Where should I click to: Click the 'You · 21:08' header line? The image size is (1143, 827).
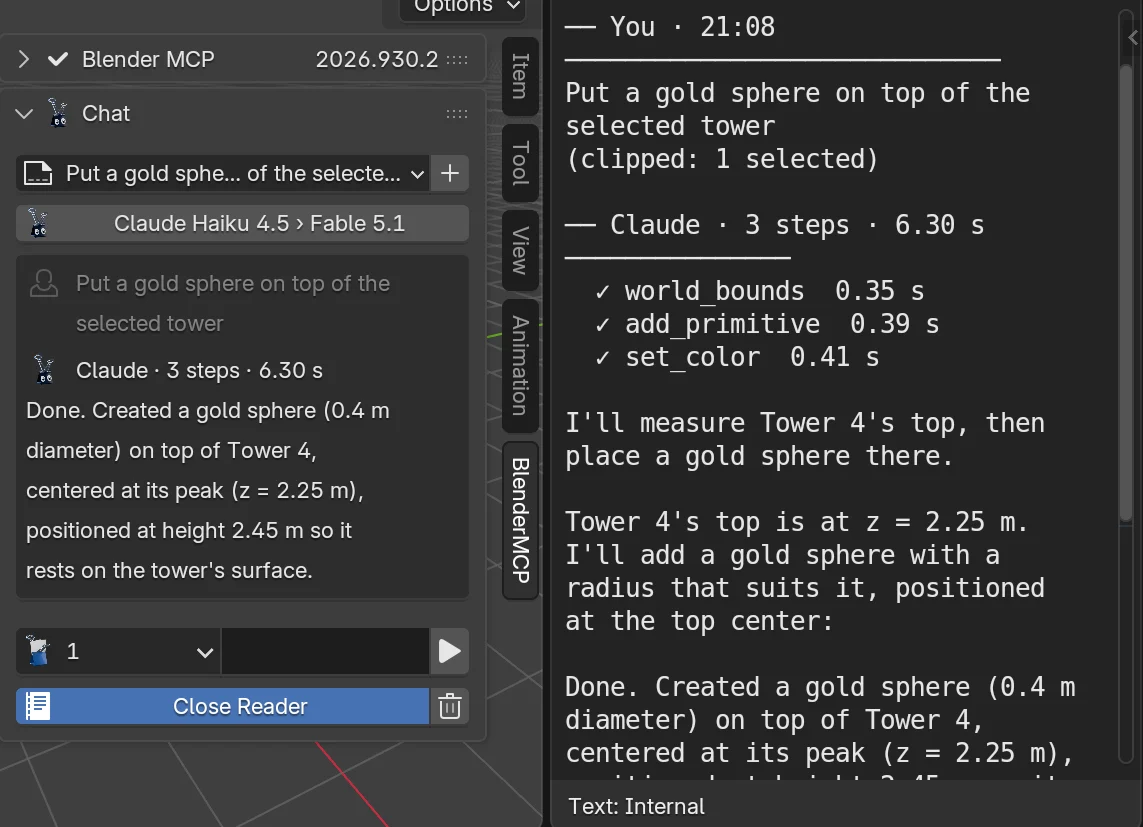(670, 27)
